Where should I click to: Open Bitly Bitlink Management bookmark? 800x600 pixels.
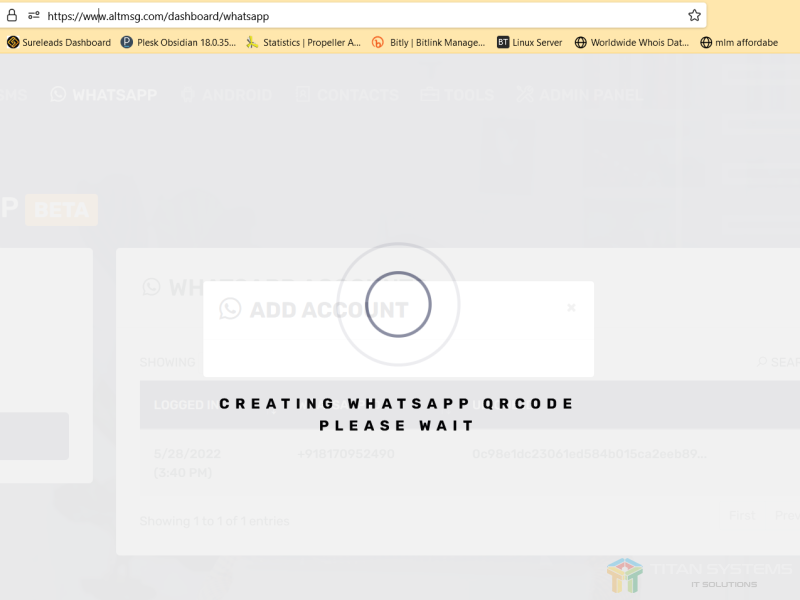pyautogui.click(x=428, y=43)
